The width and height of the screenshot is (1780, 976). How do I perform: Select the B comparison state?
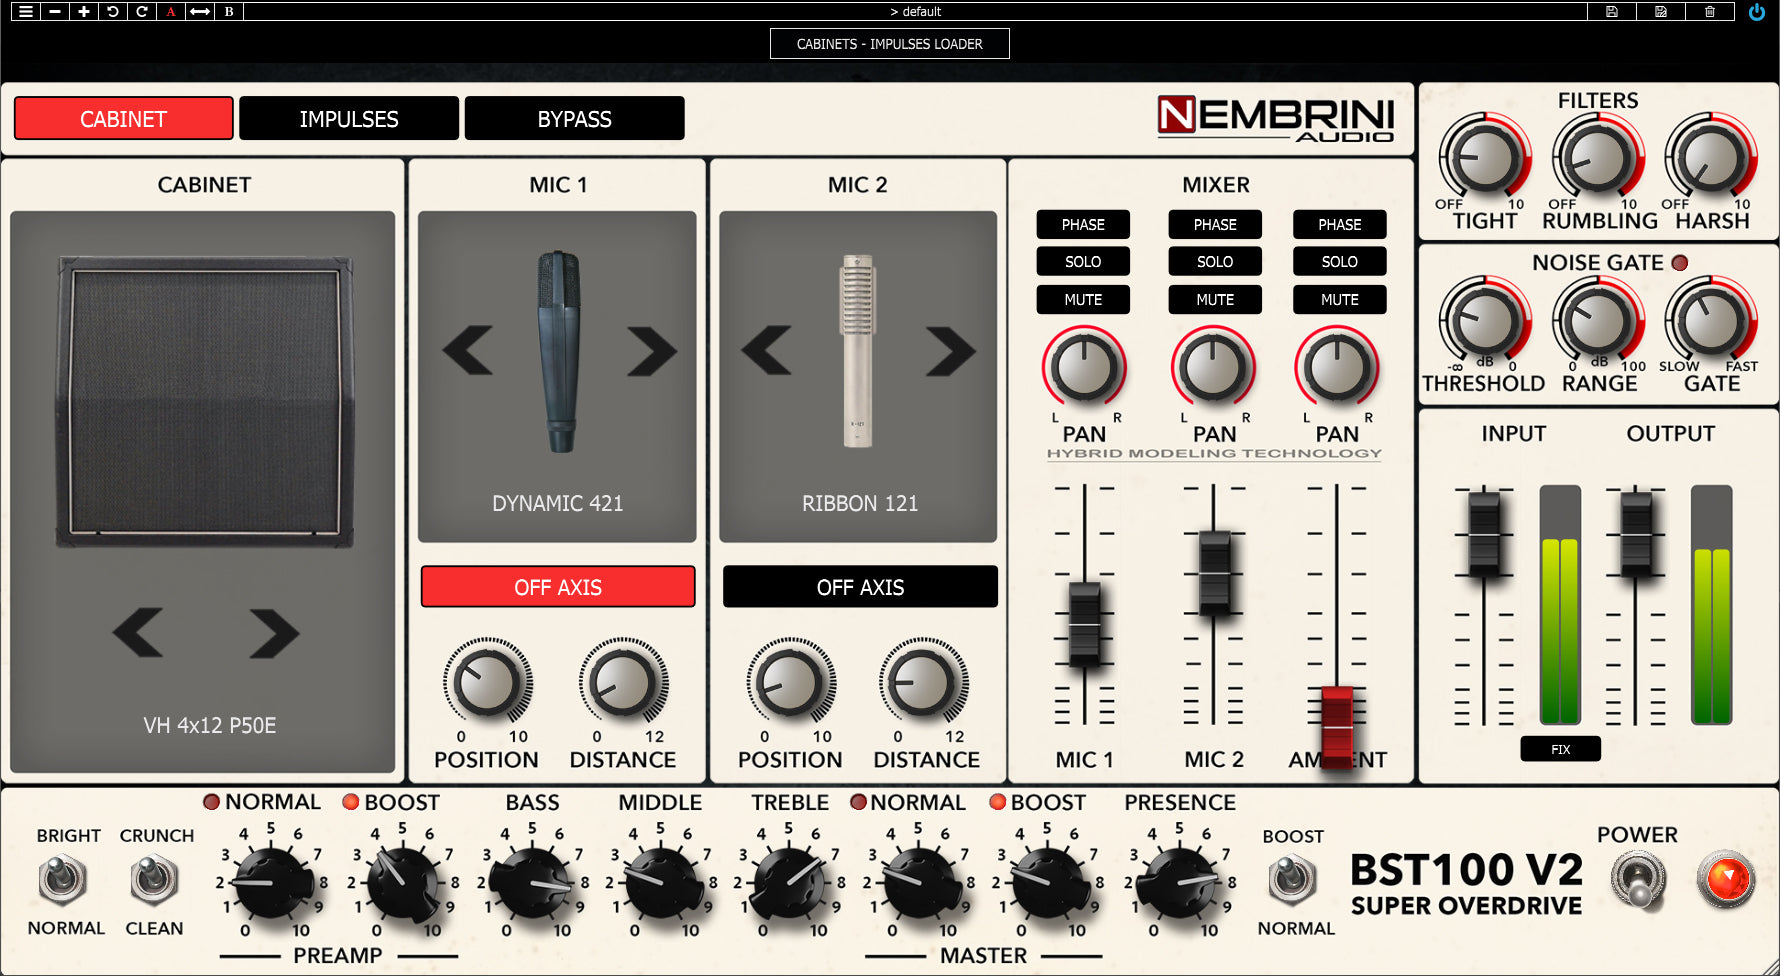tap(229, 12)
